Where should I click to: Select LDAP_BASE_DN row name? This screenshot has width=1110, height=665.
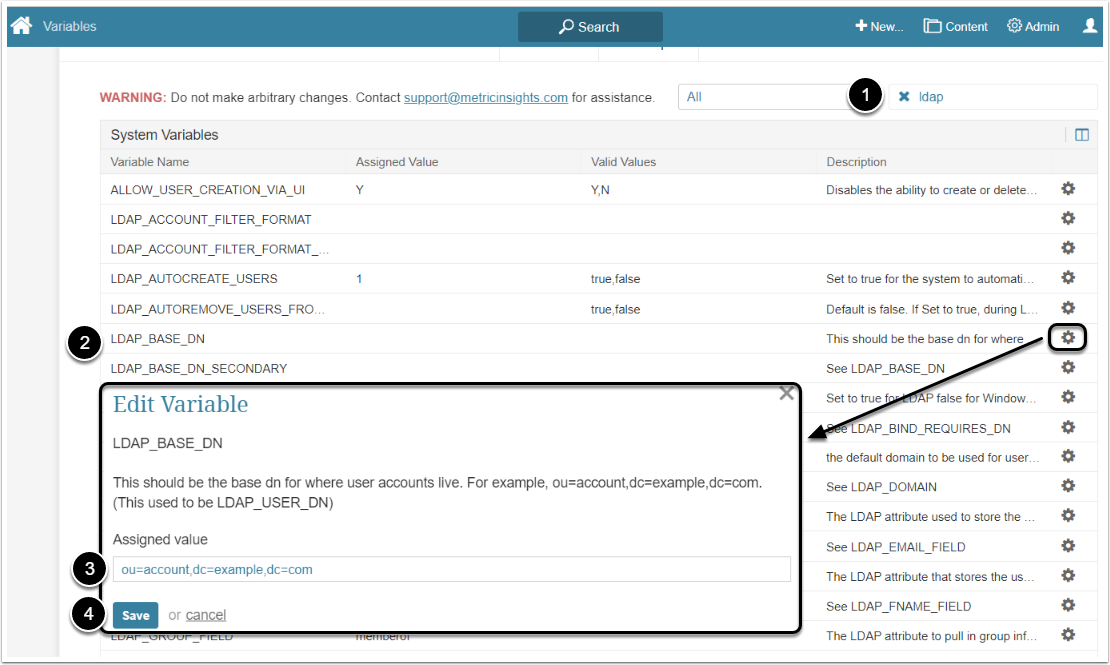point(158,339)
